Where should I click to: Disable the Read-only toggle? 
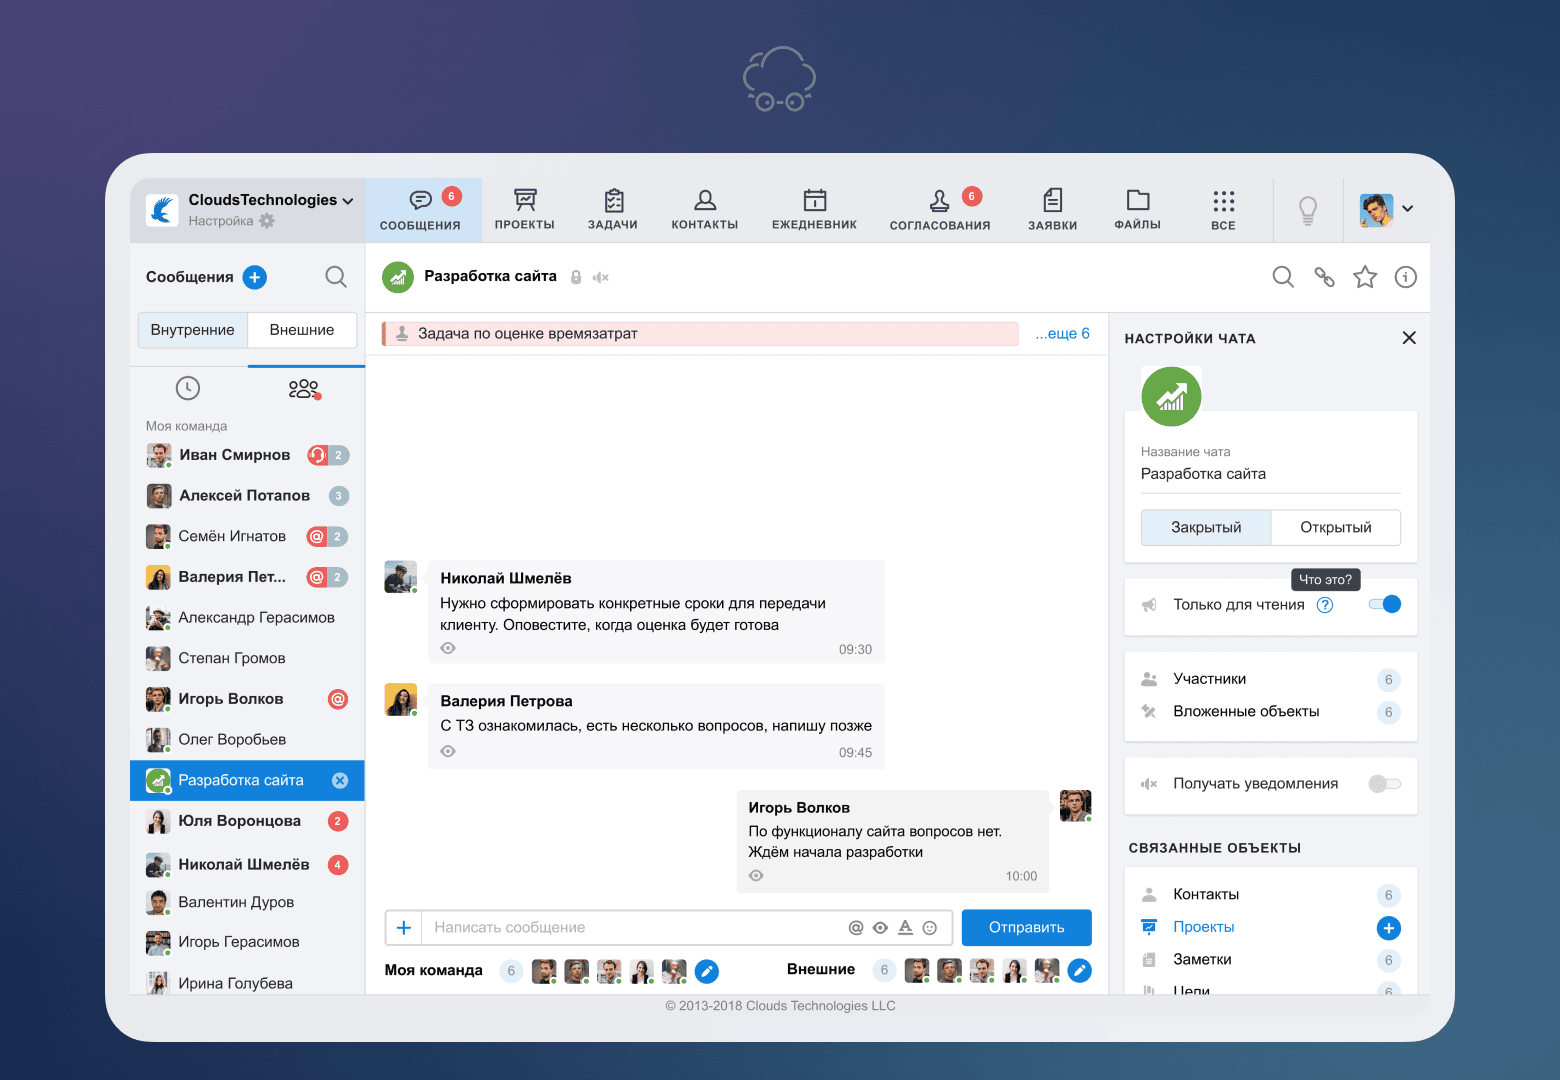pyautogui.click(x=1385, y=604)
